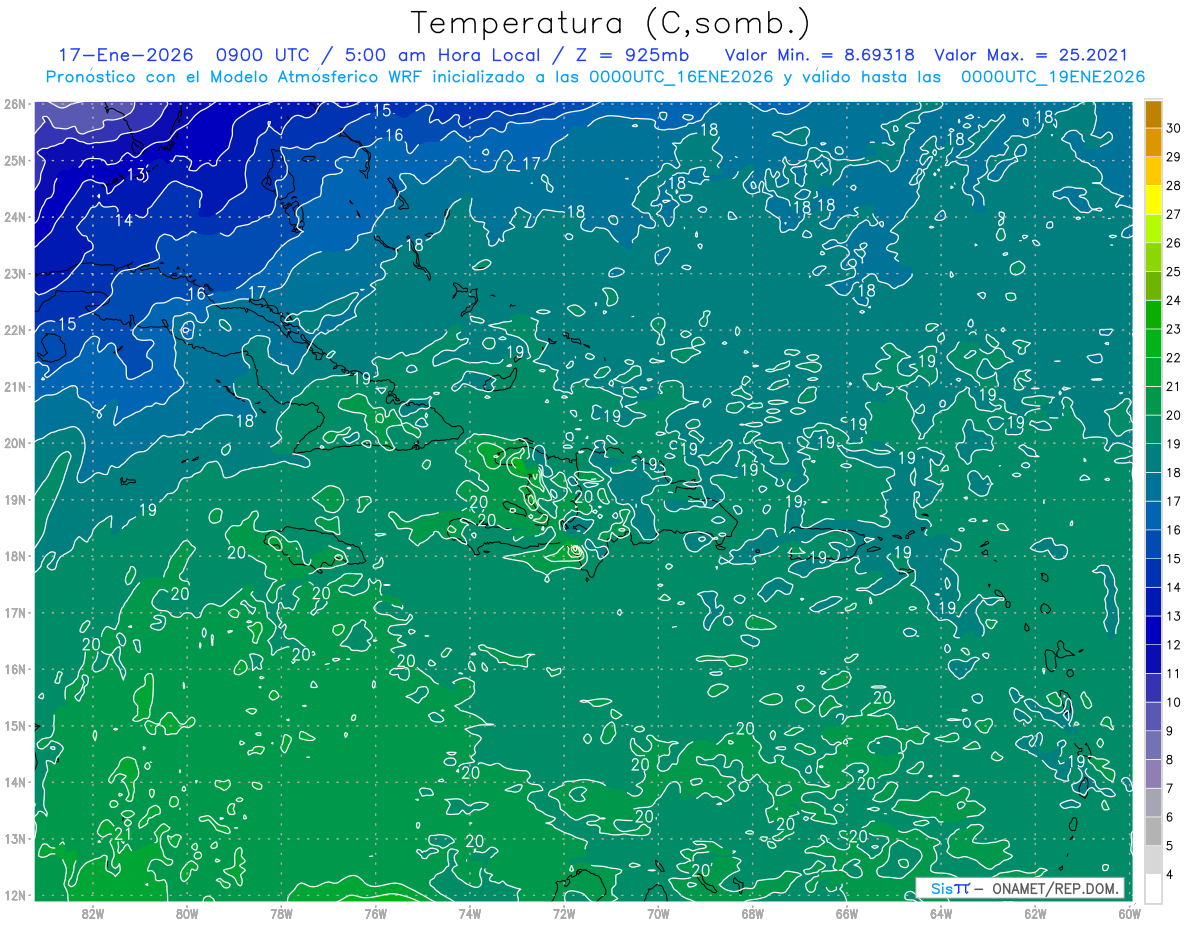Click the "30" label on the color scale
Viewport: 1200px width, 927px height.
[1173, 127]
